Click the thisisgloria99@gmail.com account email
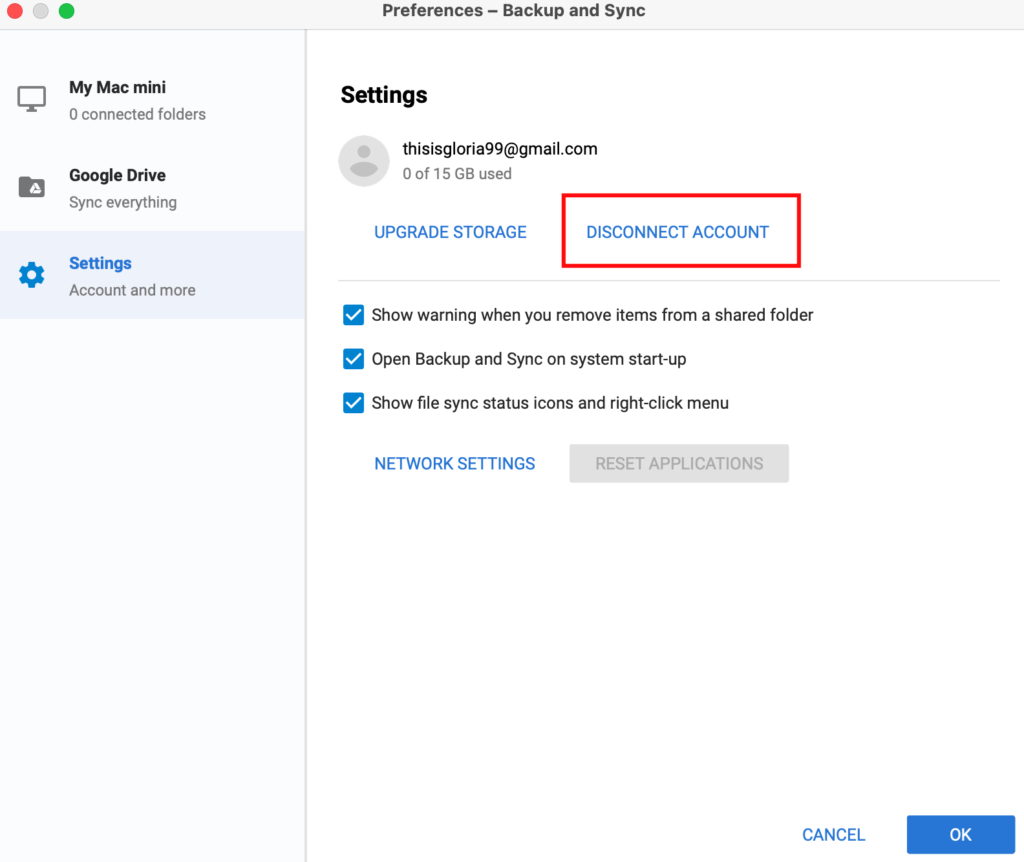The image size is (1024, 862). (x=500, y=149)
